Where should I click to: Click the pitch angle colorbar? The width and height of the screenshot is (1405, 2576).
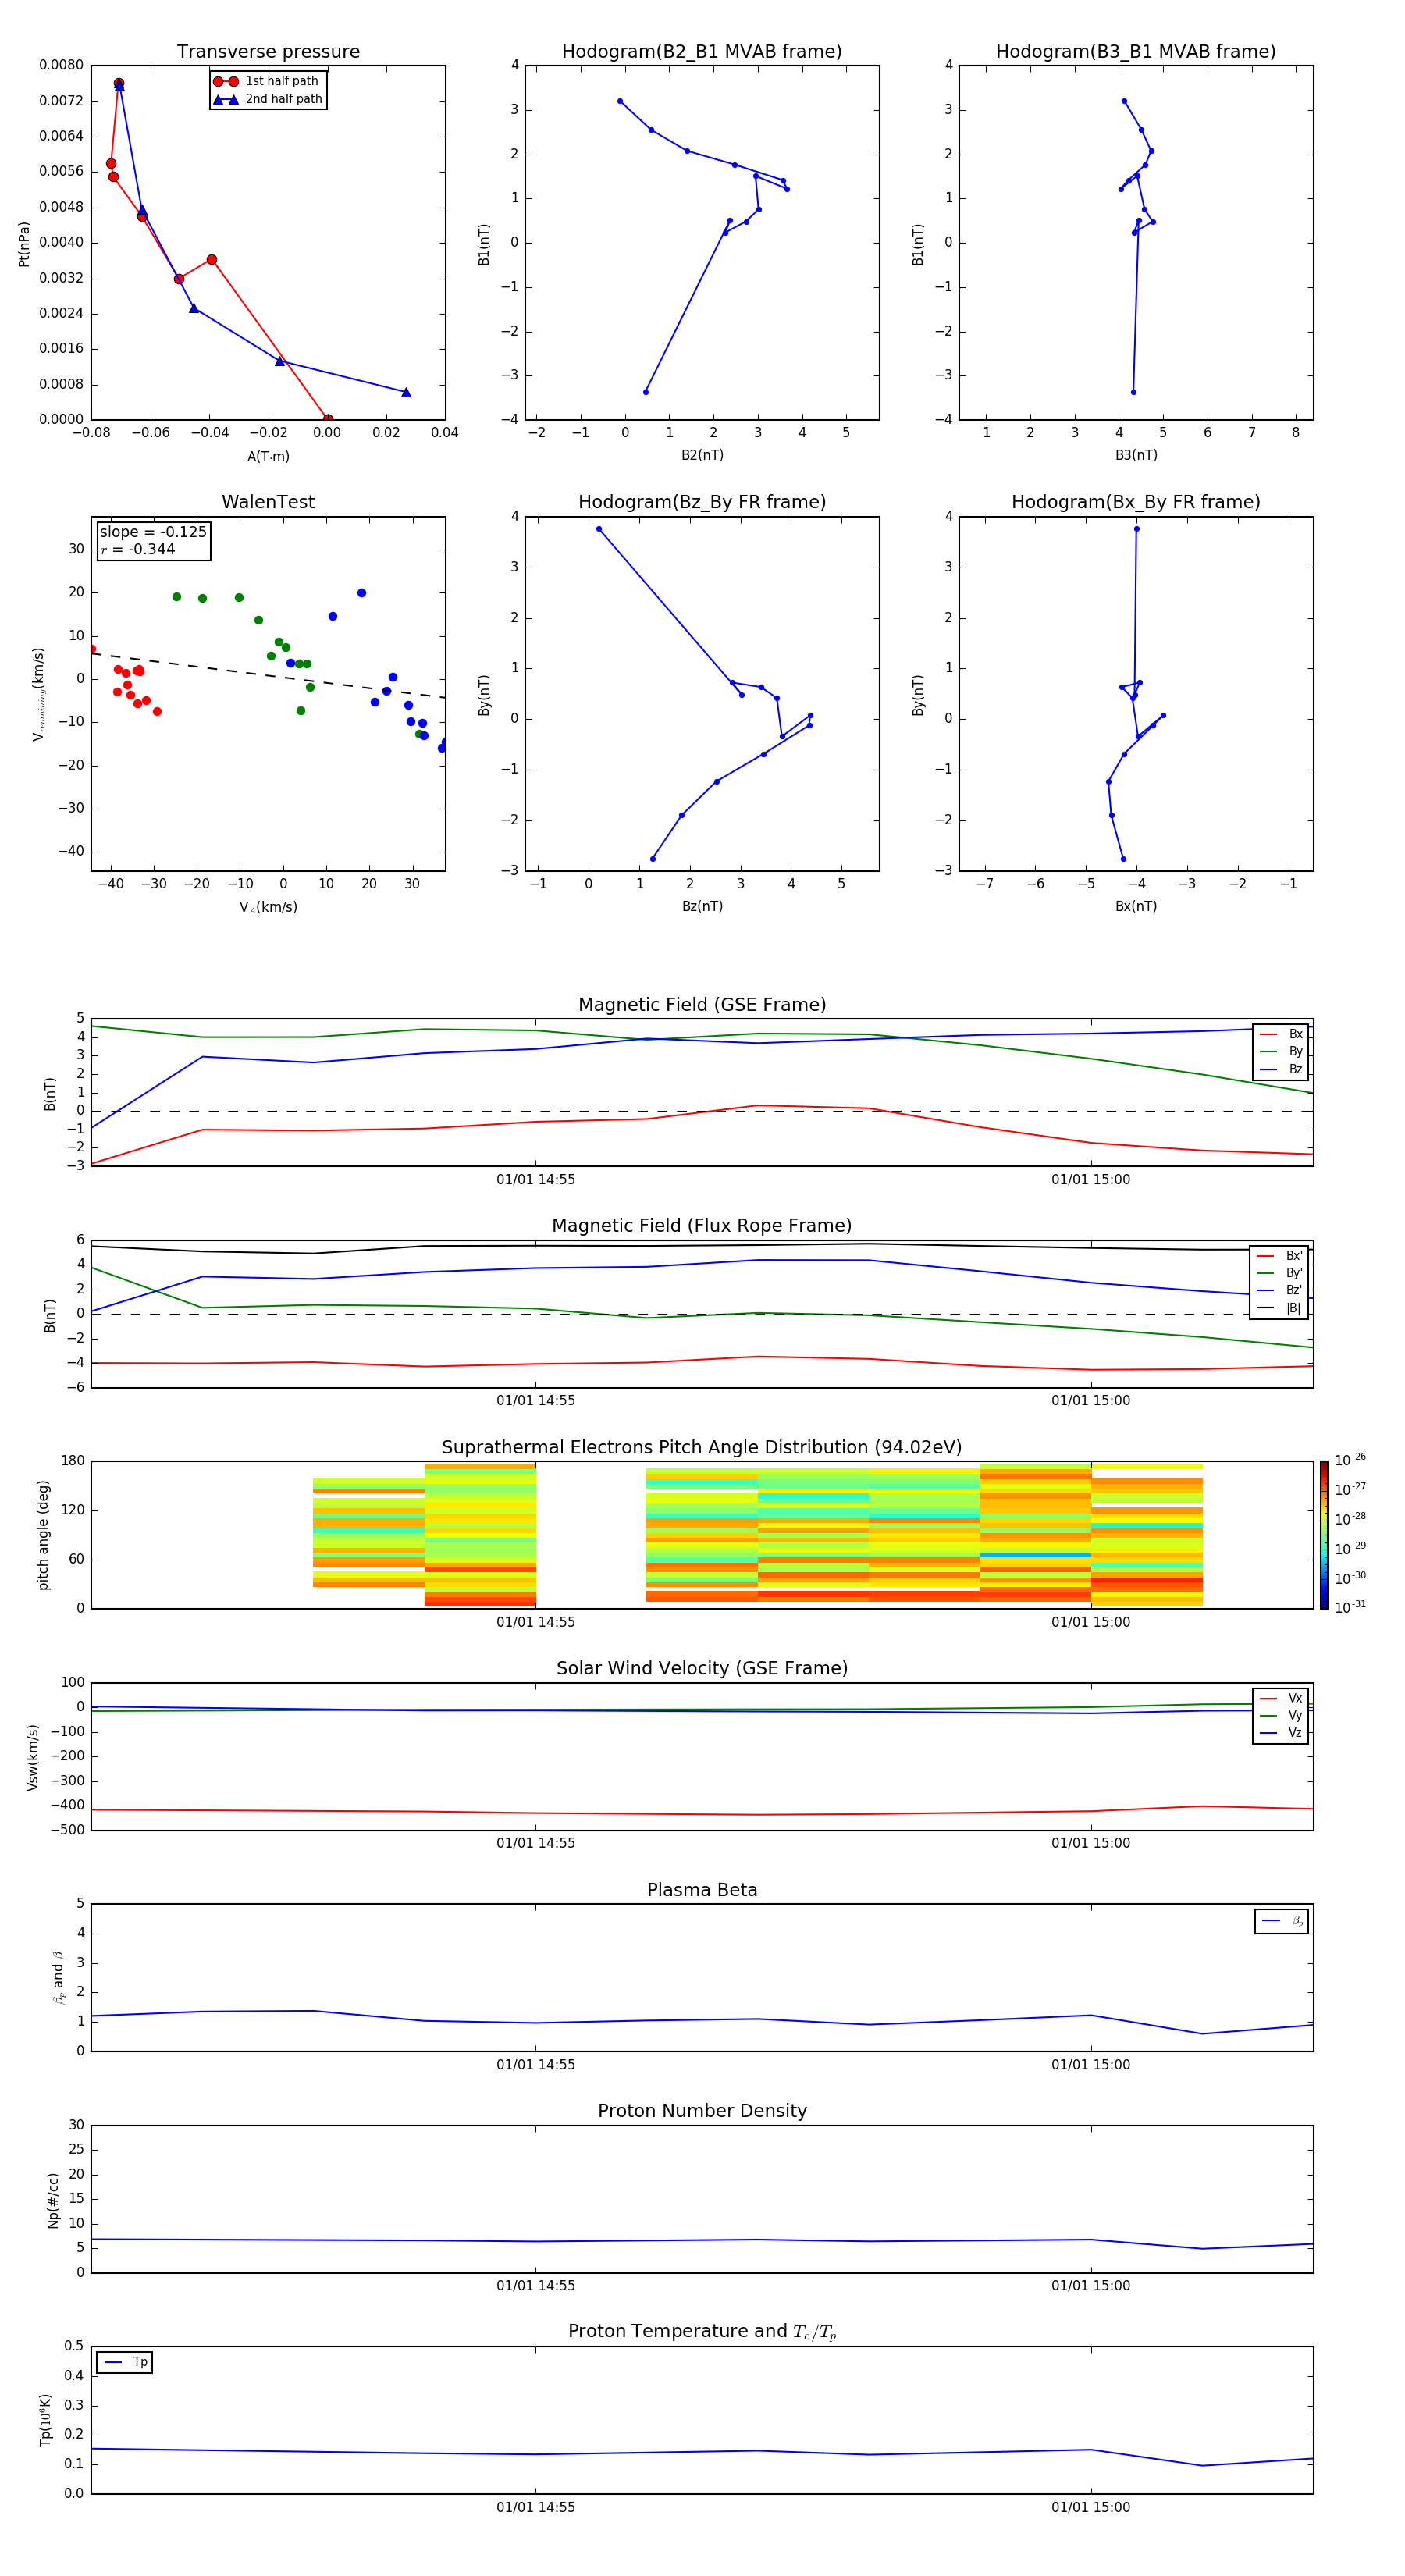pyautogui.click(x=1324, y=1535)
